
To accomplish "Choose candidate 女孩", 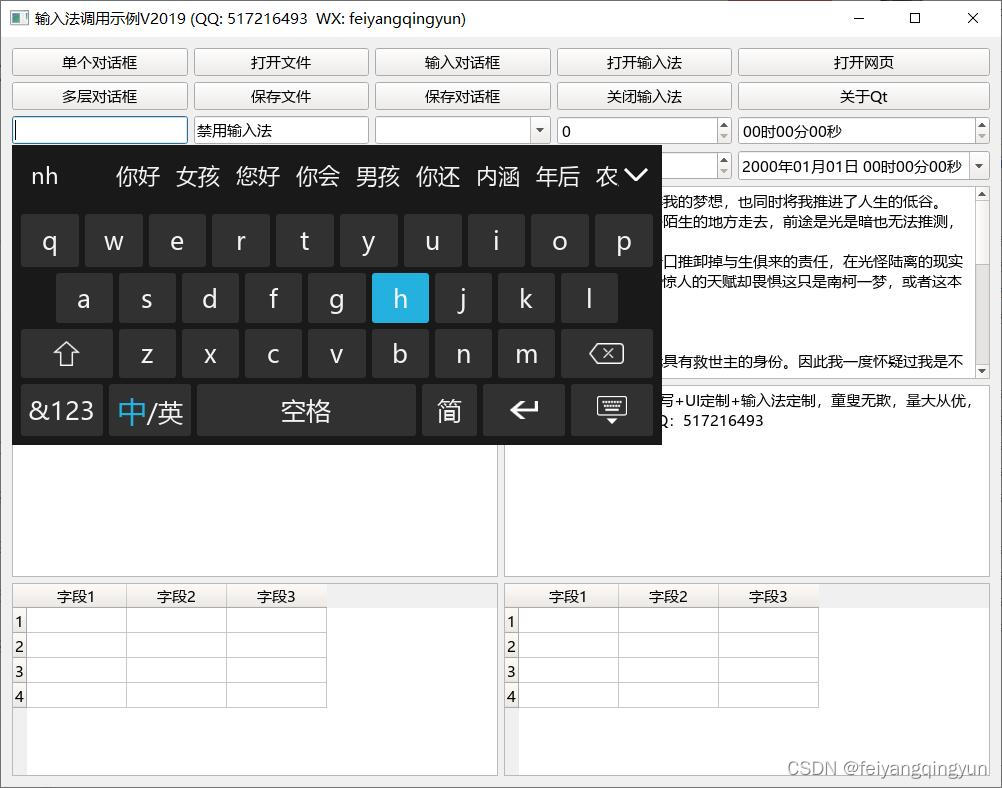I will [x=197, y=176].
